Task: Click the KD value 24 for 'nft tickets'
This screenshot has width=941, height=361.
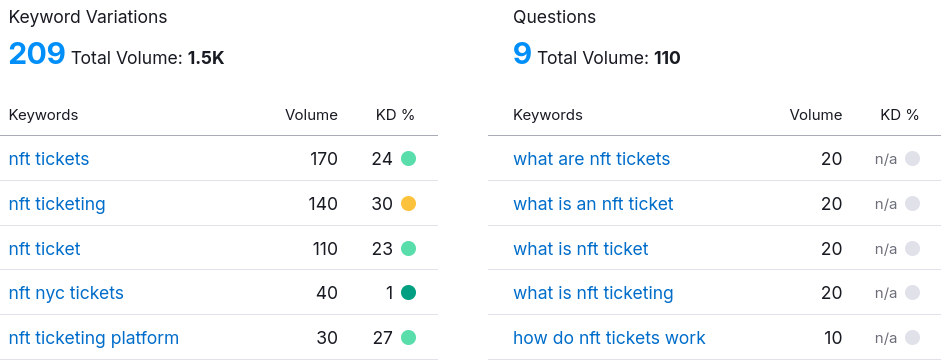Action: click(382, 159)
